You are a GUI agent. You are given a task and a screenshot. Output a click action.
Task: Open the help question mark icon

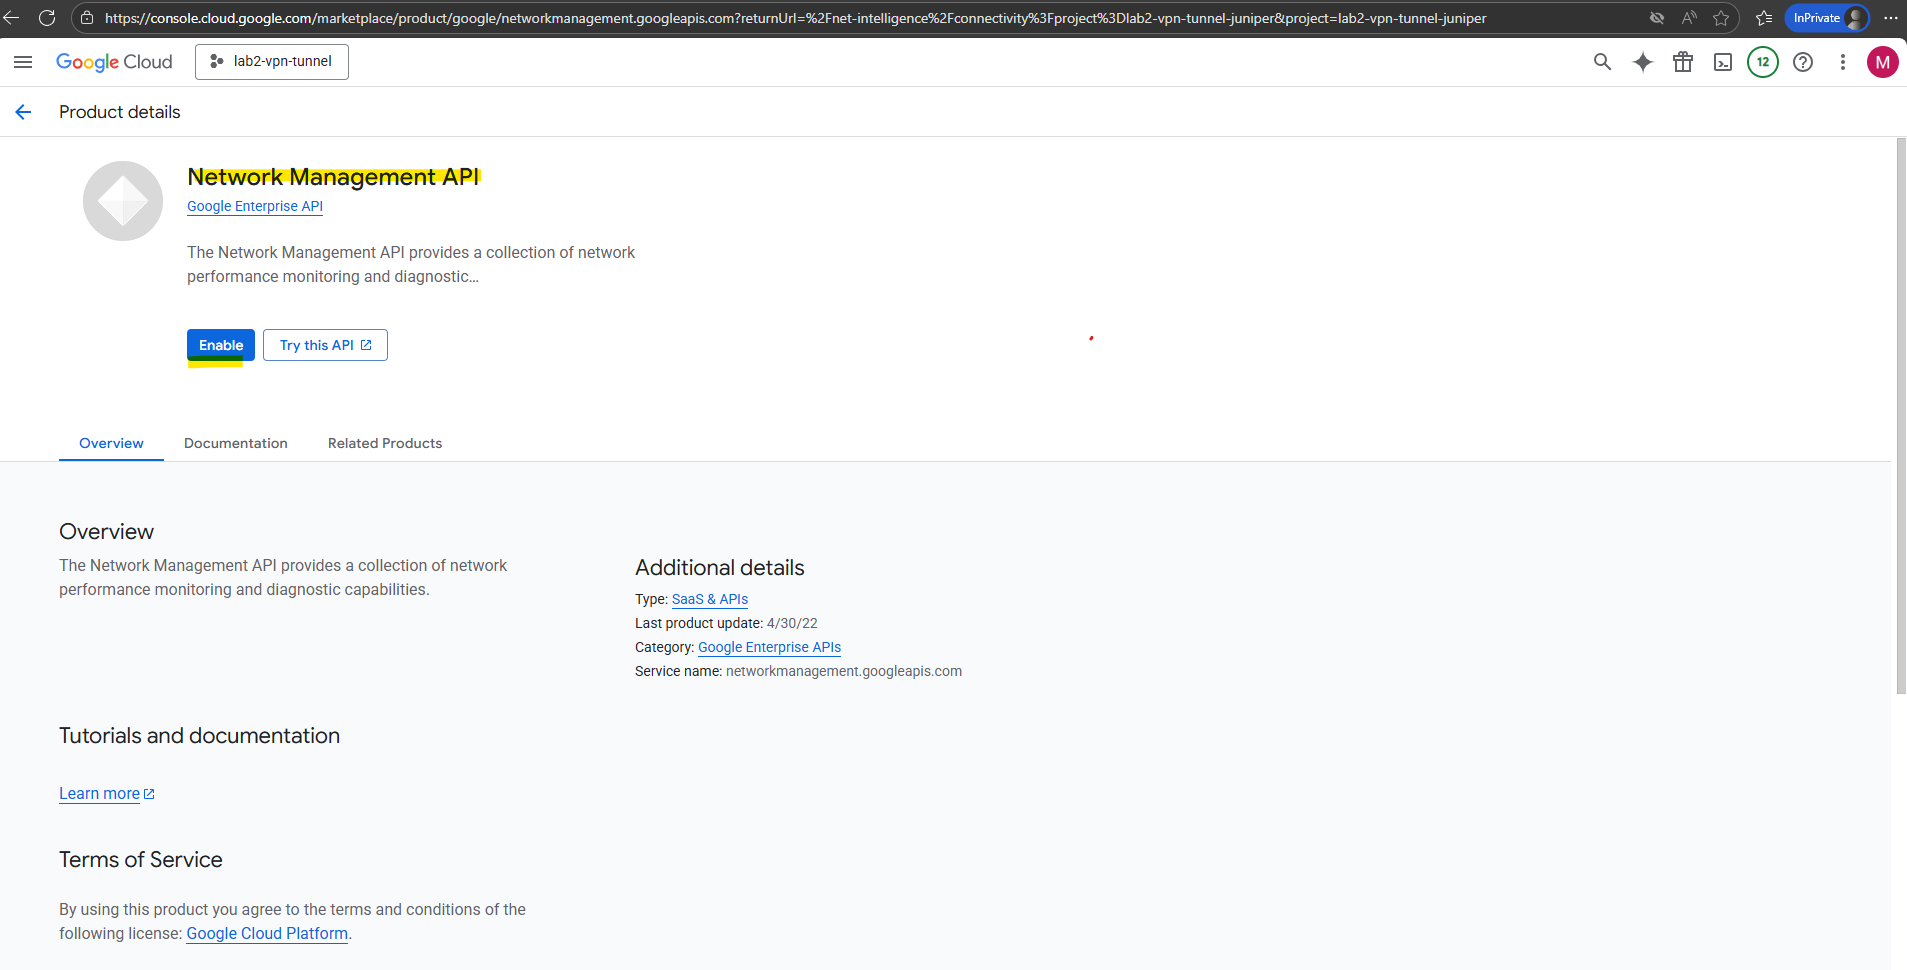[1803, 62]
